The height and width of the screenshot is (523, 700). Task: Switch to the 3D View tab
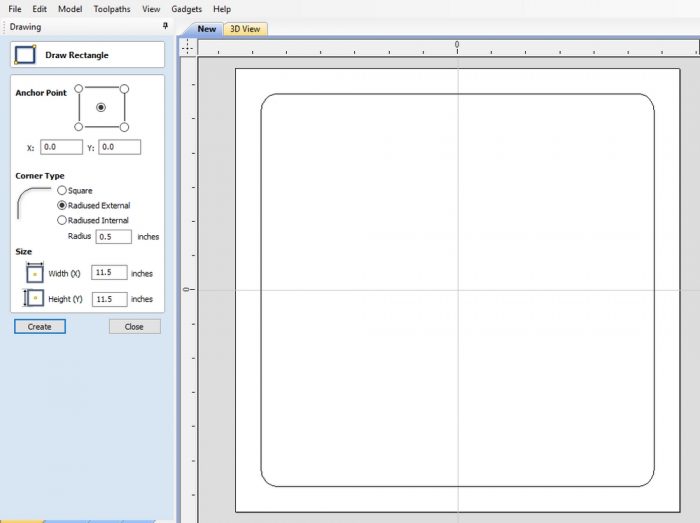tap(244, 29)
